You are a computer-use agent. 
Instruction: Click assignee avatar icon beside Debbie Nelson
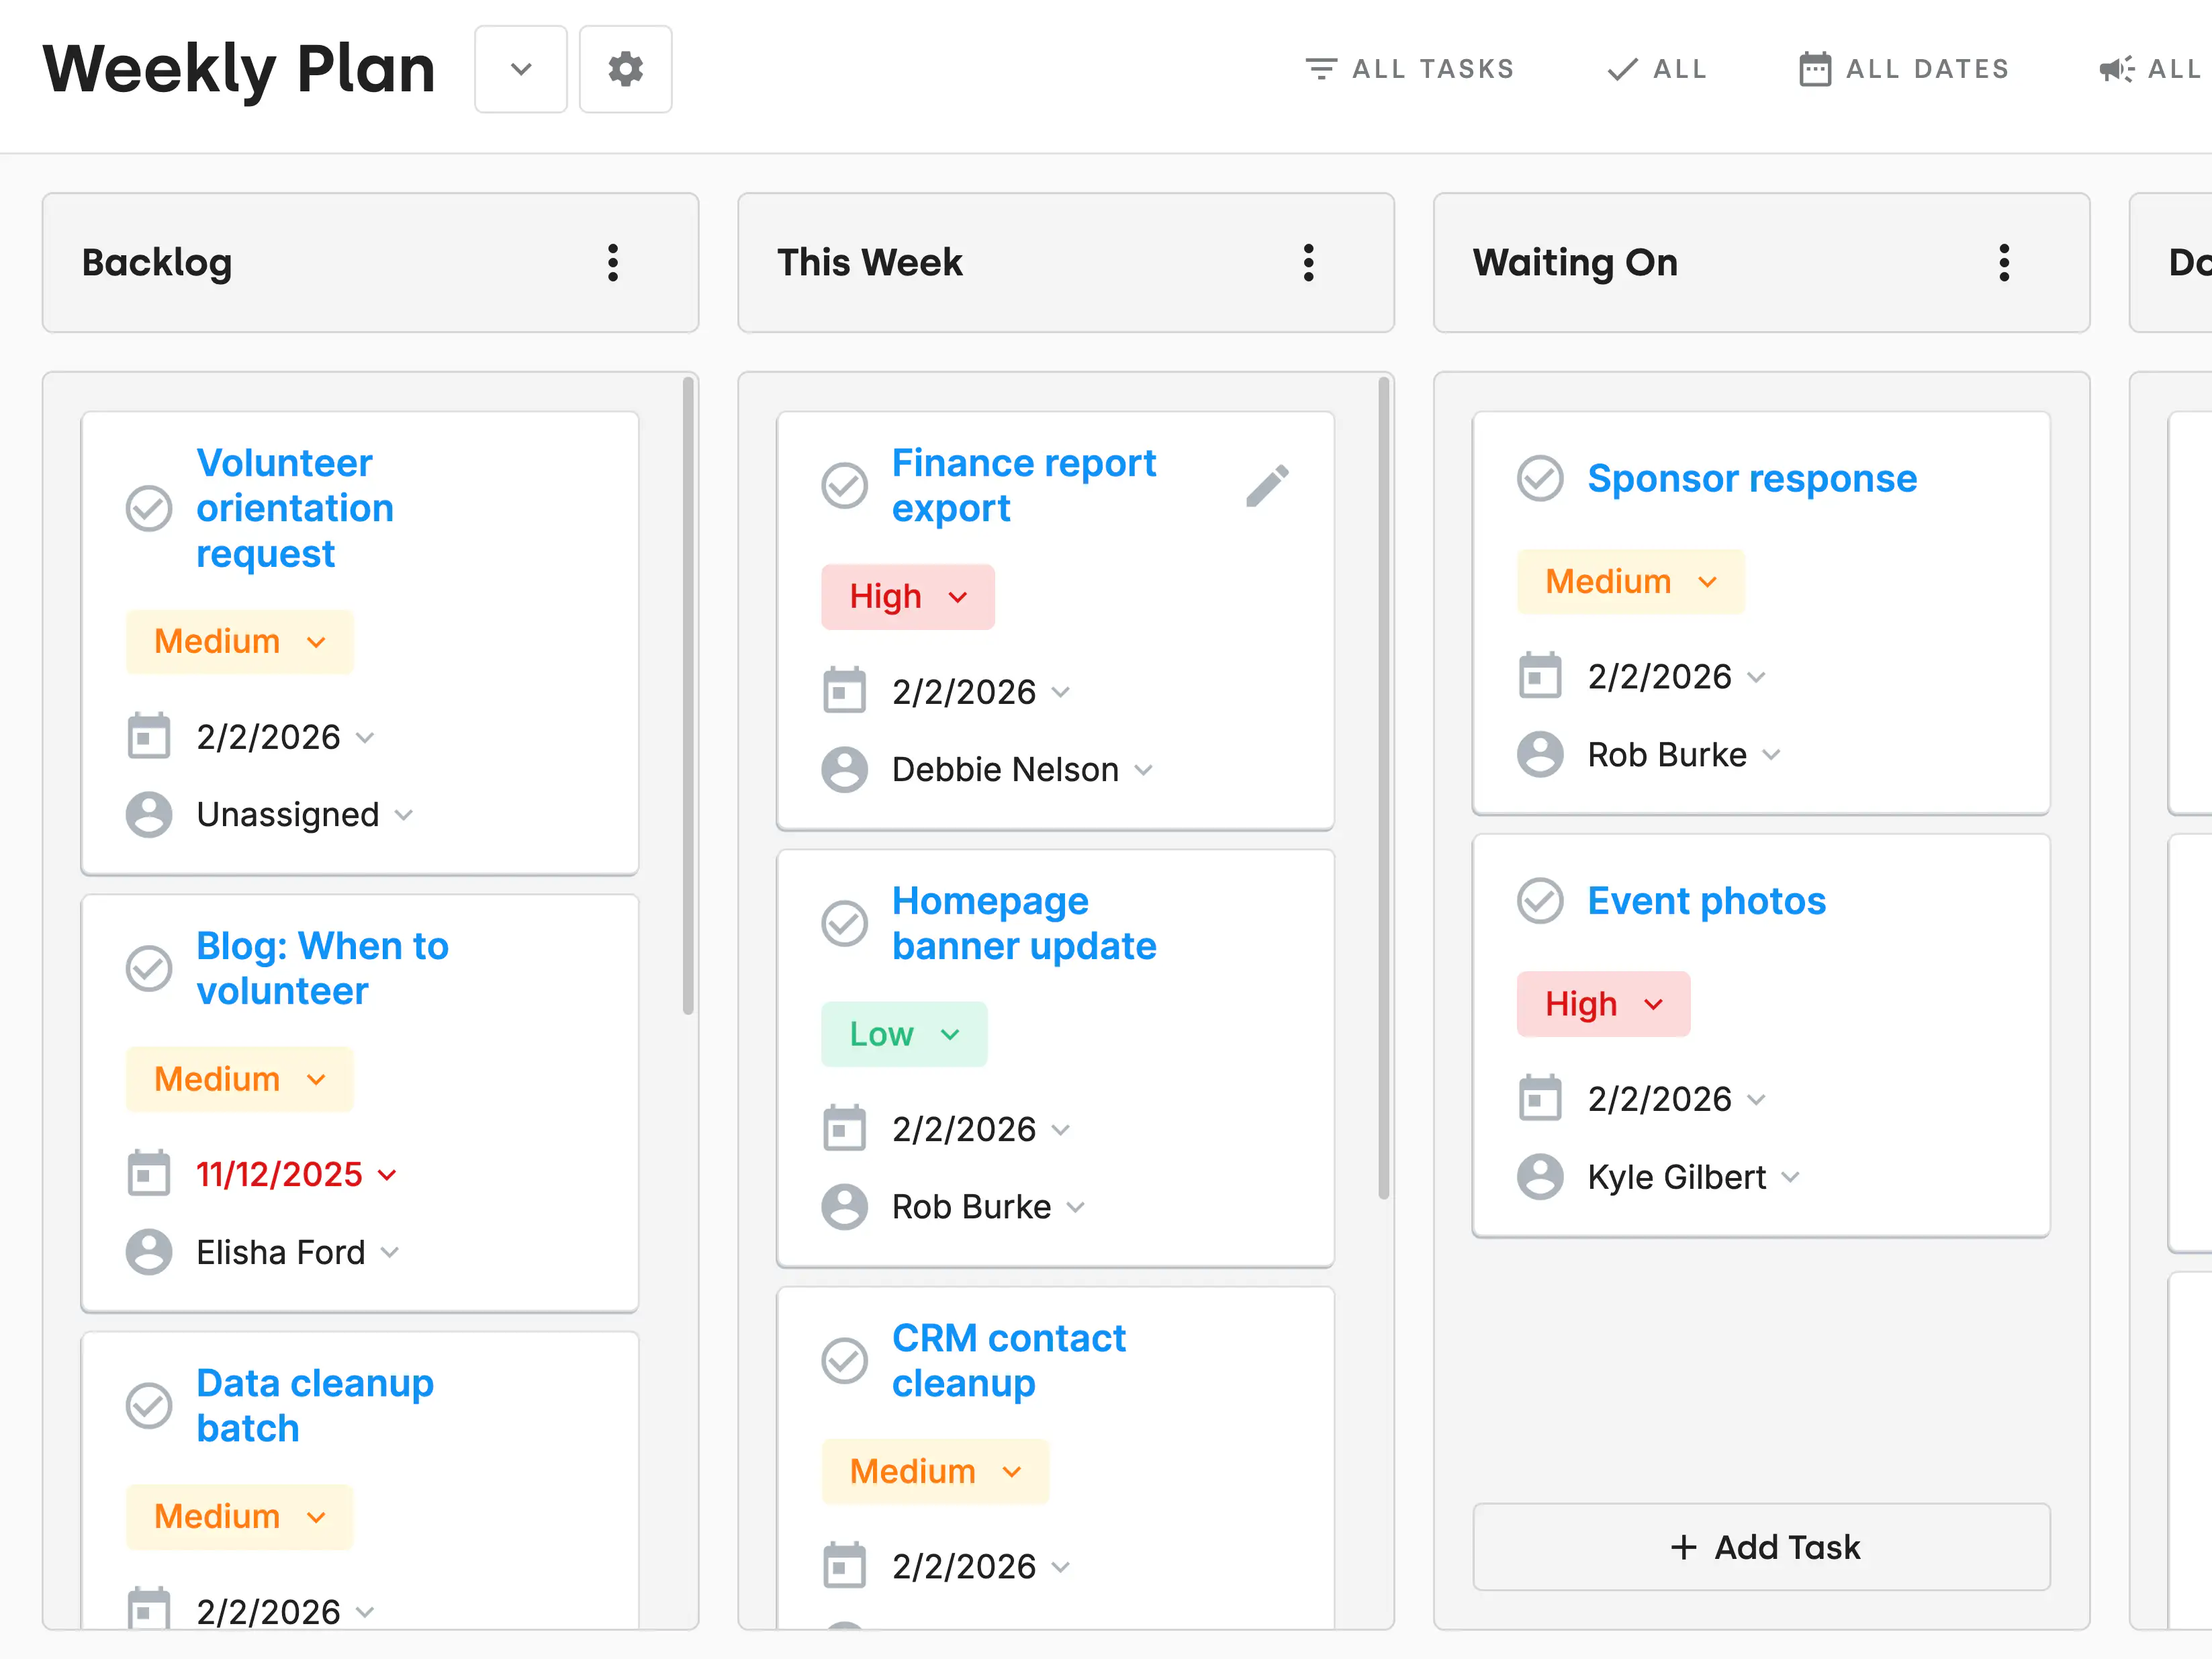(x=844, y=769)
